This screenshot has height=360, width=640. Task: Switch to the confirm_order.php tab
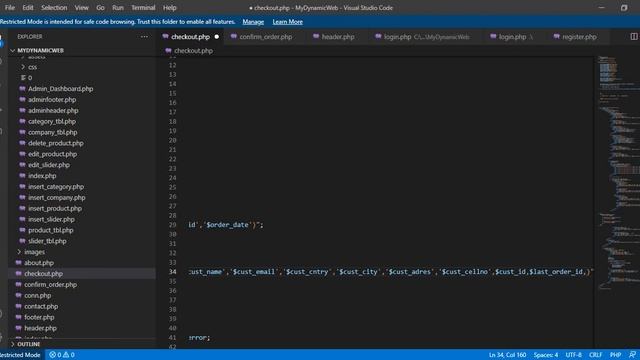pyautogui.click(x=265, y=37)
